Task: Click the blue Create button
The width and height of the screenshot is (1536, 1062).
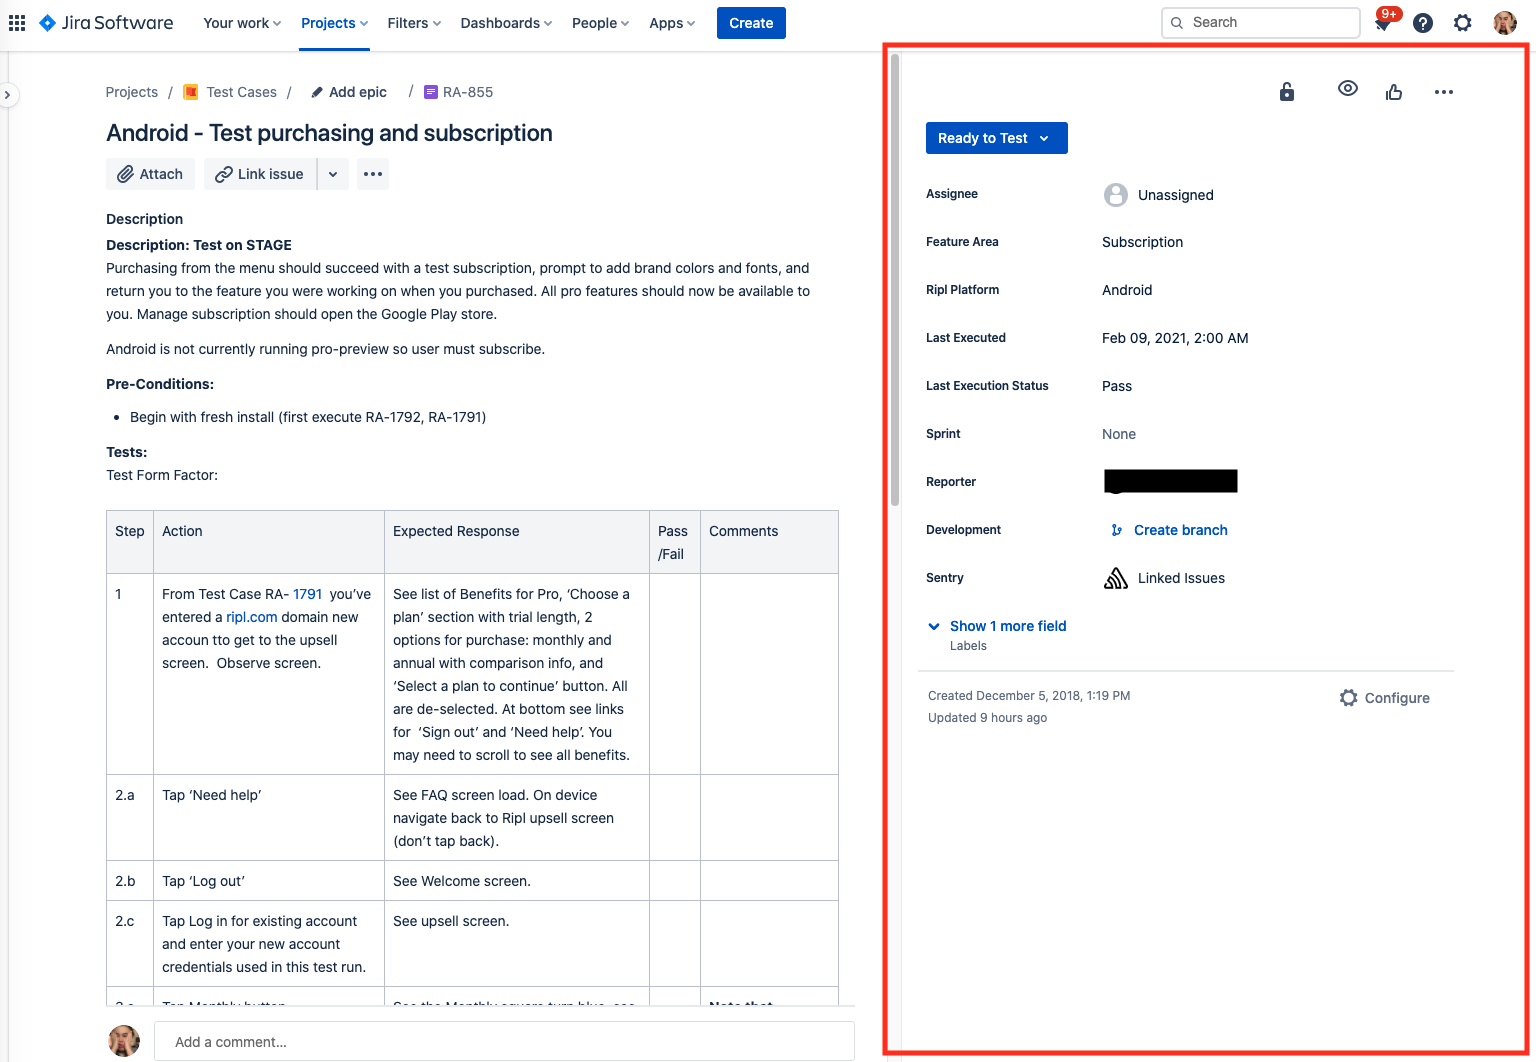Action: pos(751,23)
